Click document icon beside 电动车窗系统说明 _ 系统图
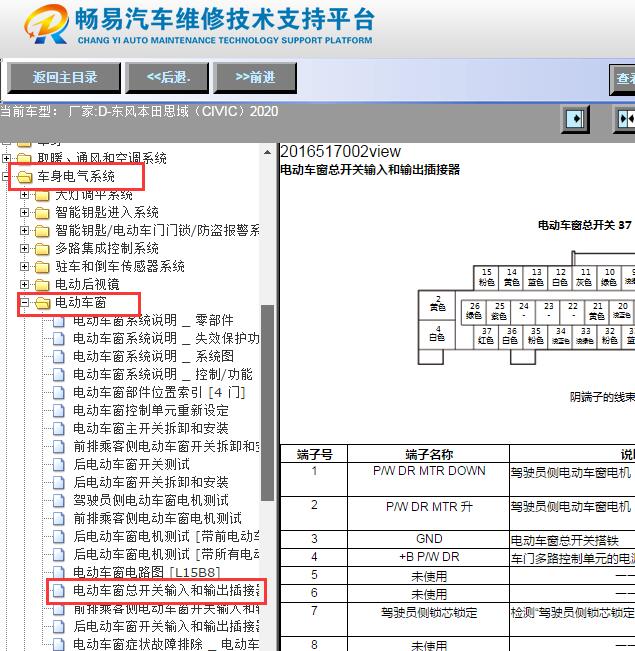This screenshot has height=651, width=635. pyautogui.click(x=59, y=357)
